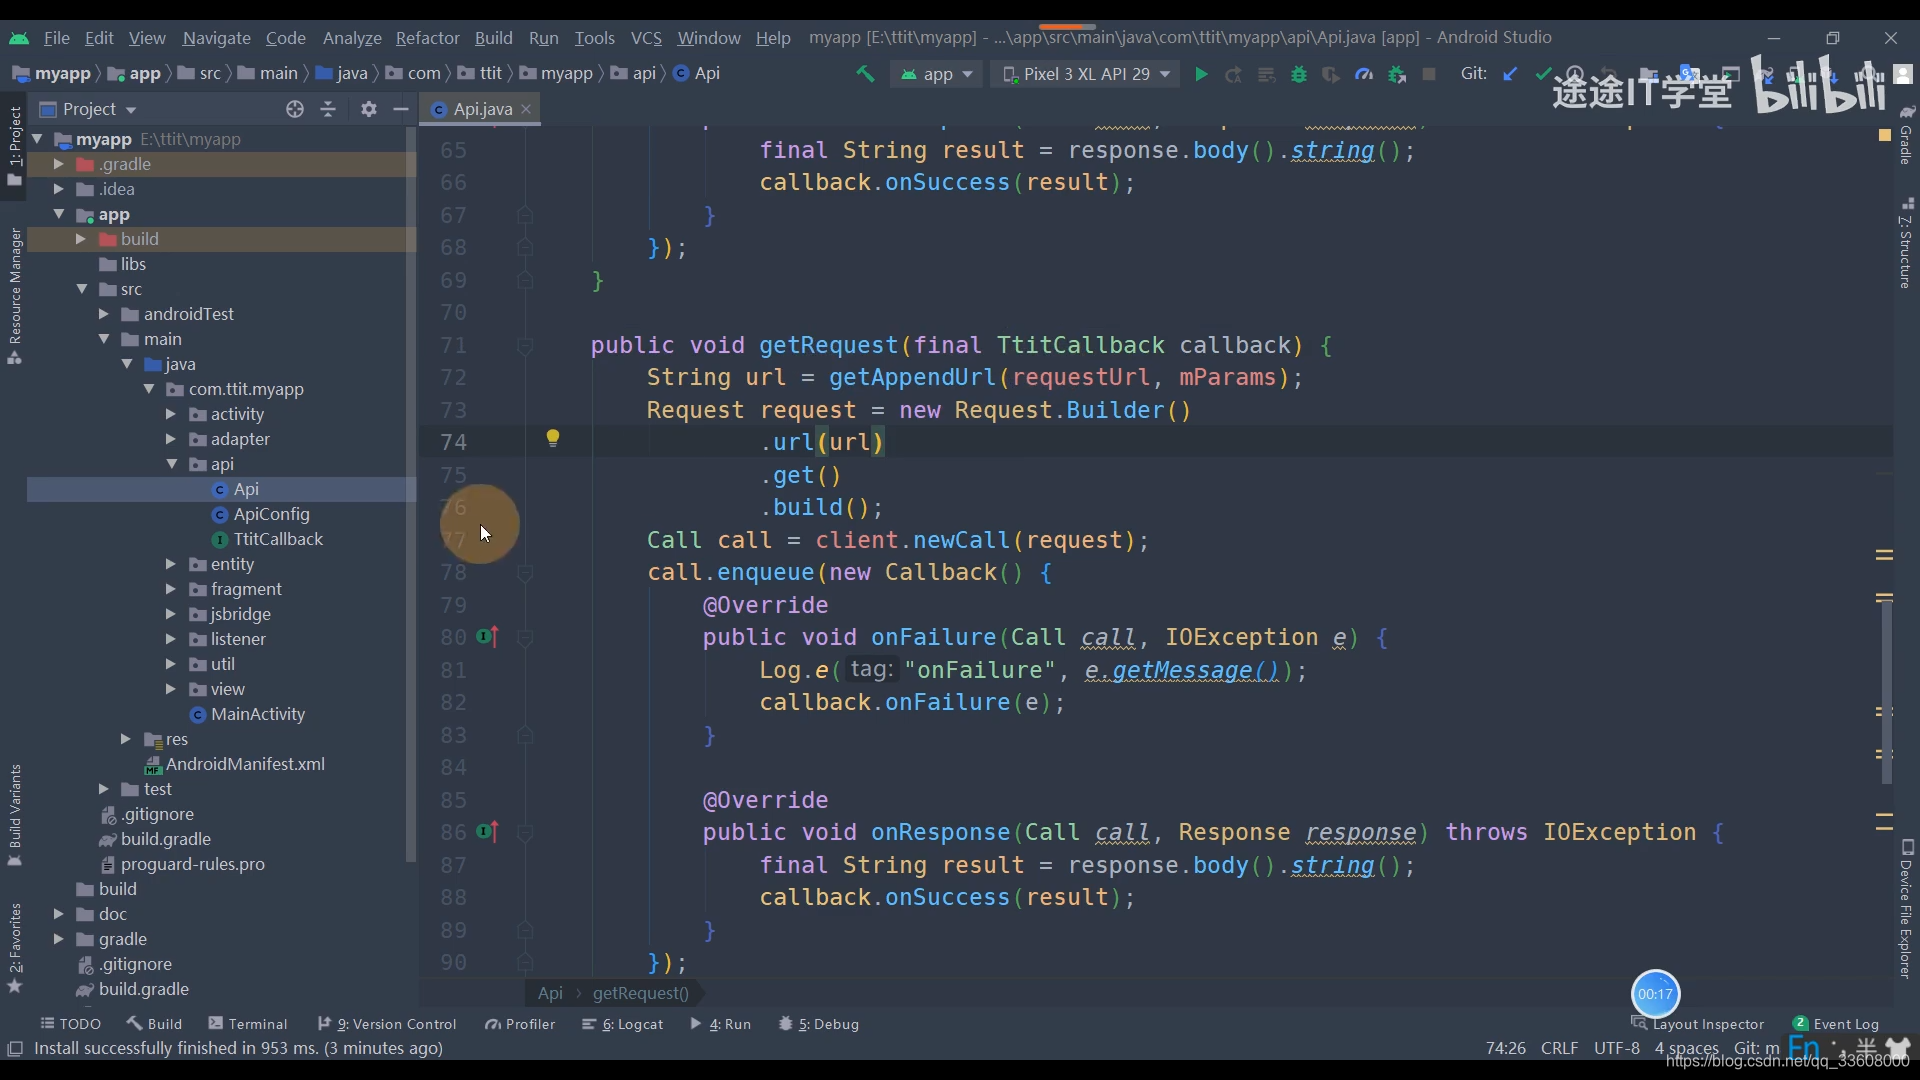Open the app module selector dropdown

[938, 73]
